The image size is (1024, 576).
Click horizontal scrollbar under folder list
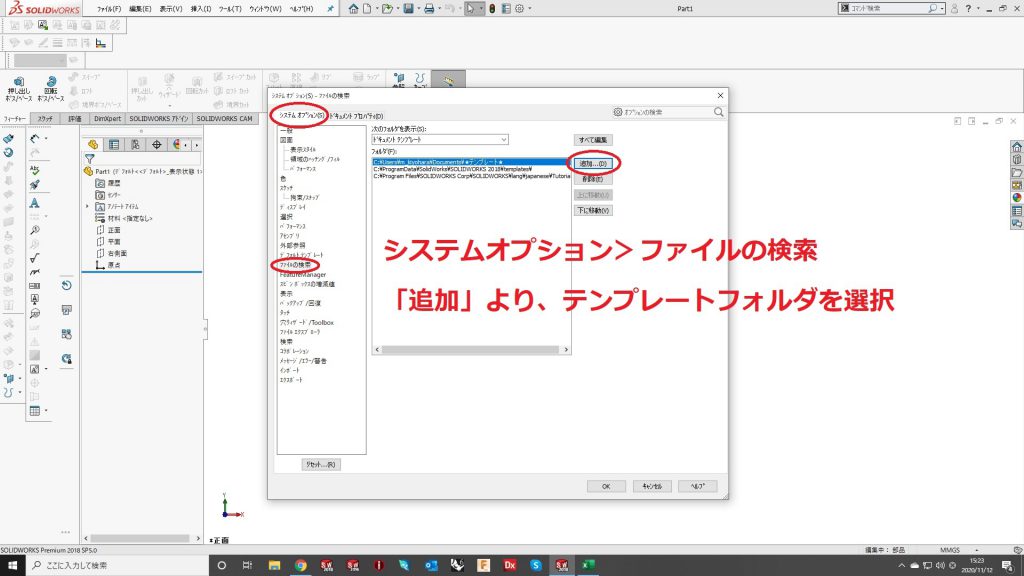471,350
